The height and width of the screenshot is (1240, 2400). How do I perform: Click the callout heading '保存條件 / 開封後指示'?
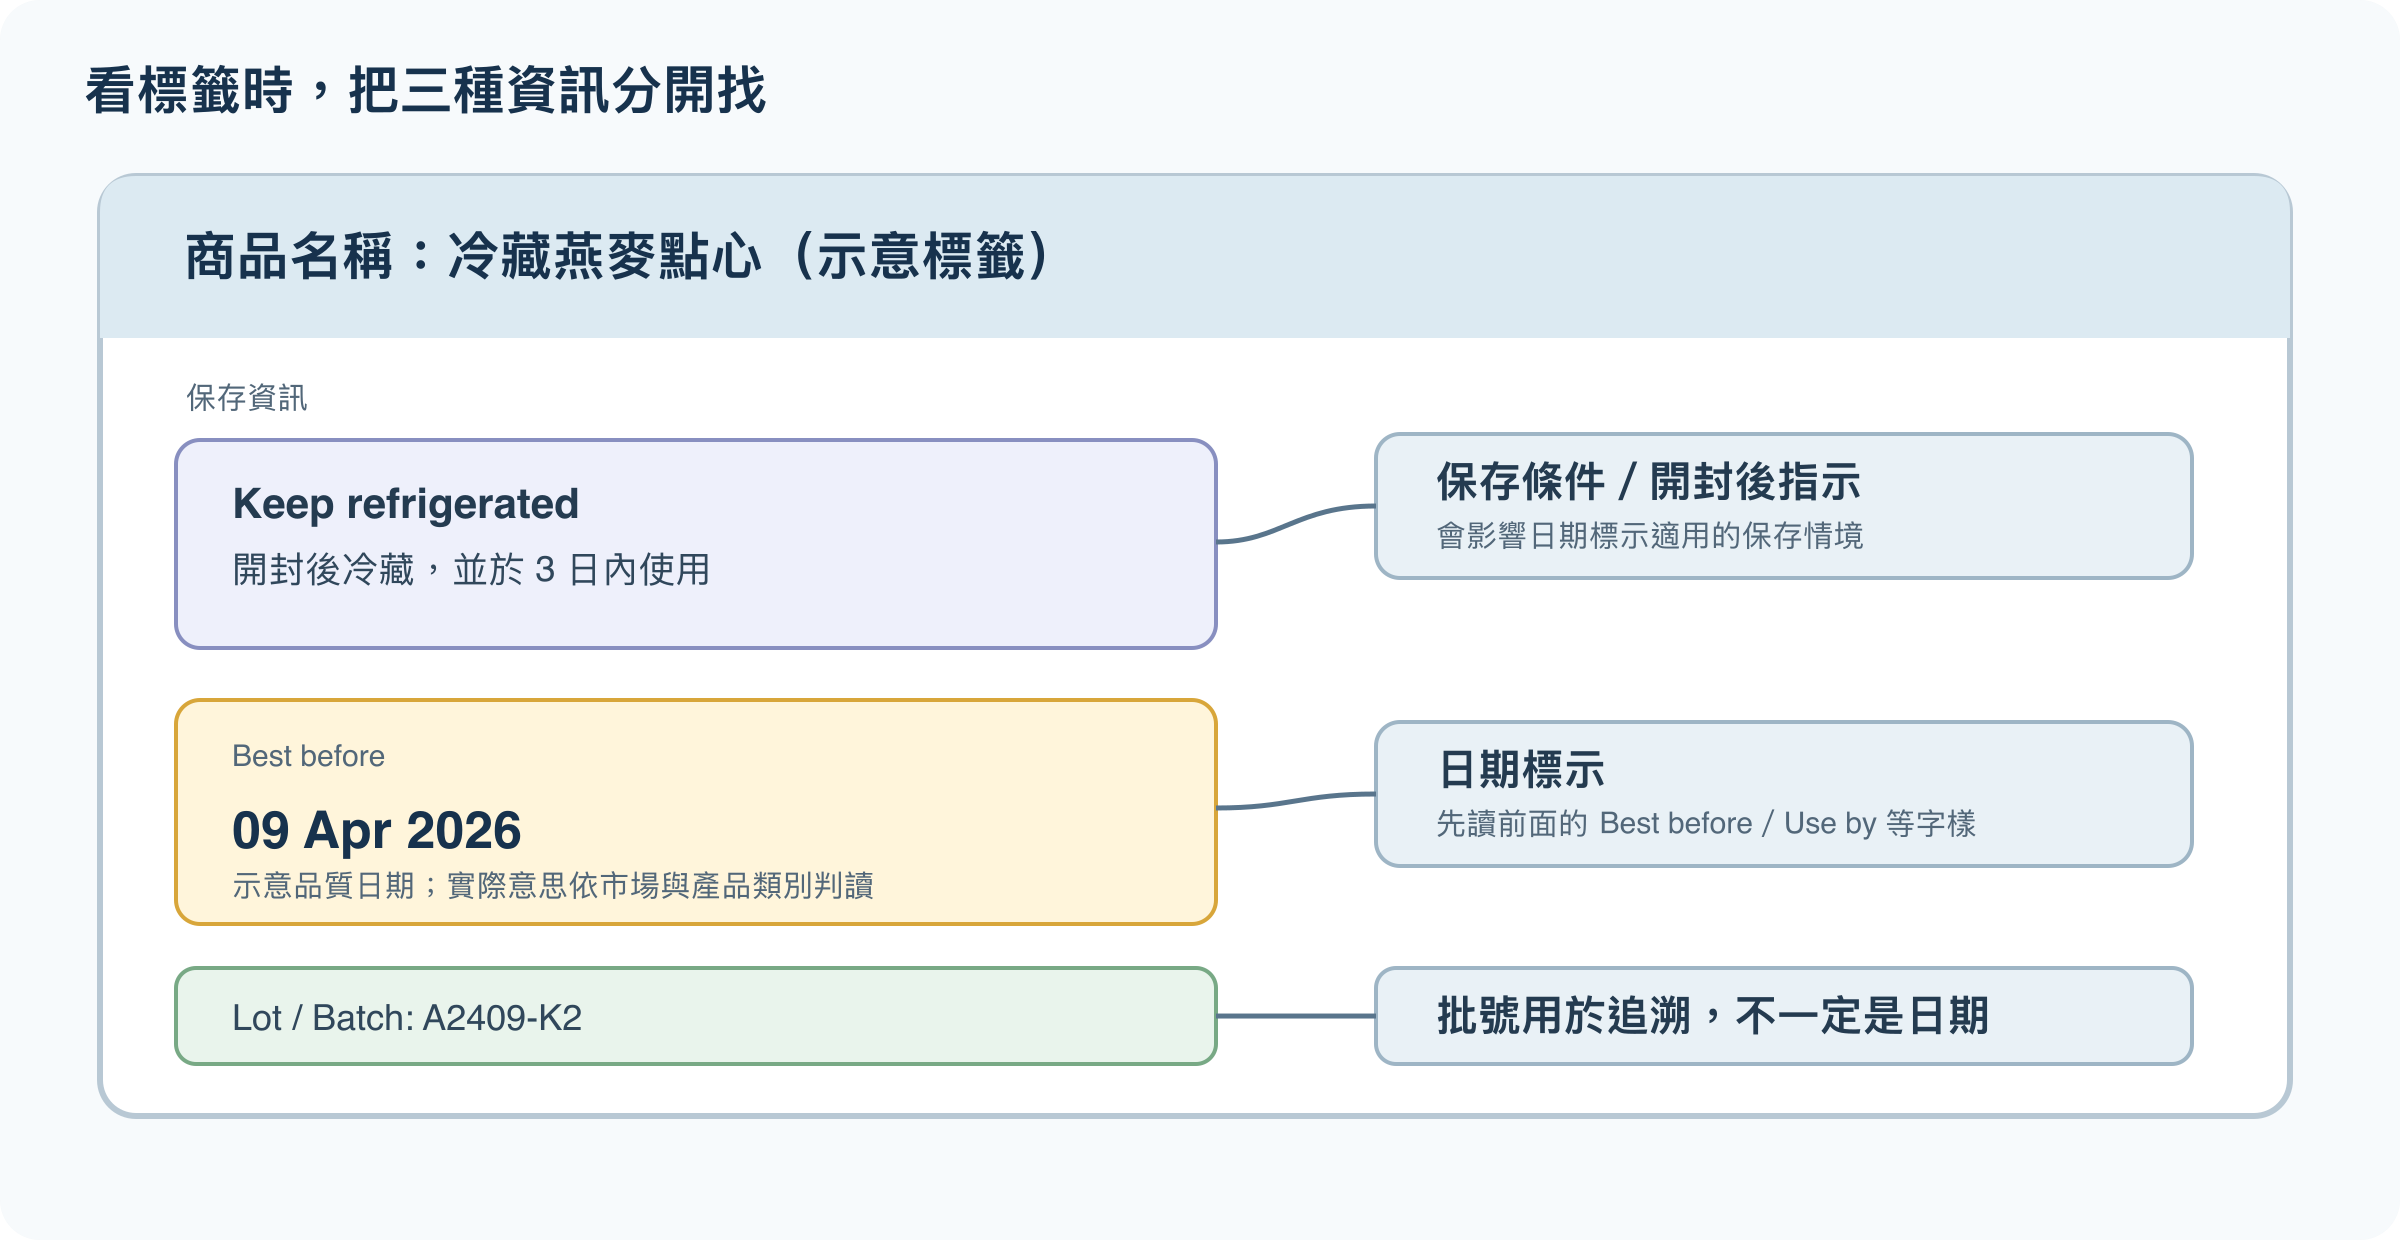click(1648, 482)
